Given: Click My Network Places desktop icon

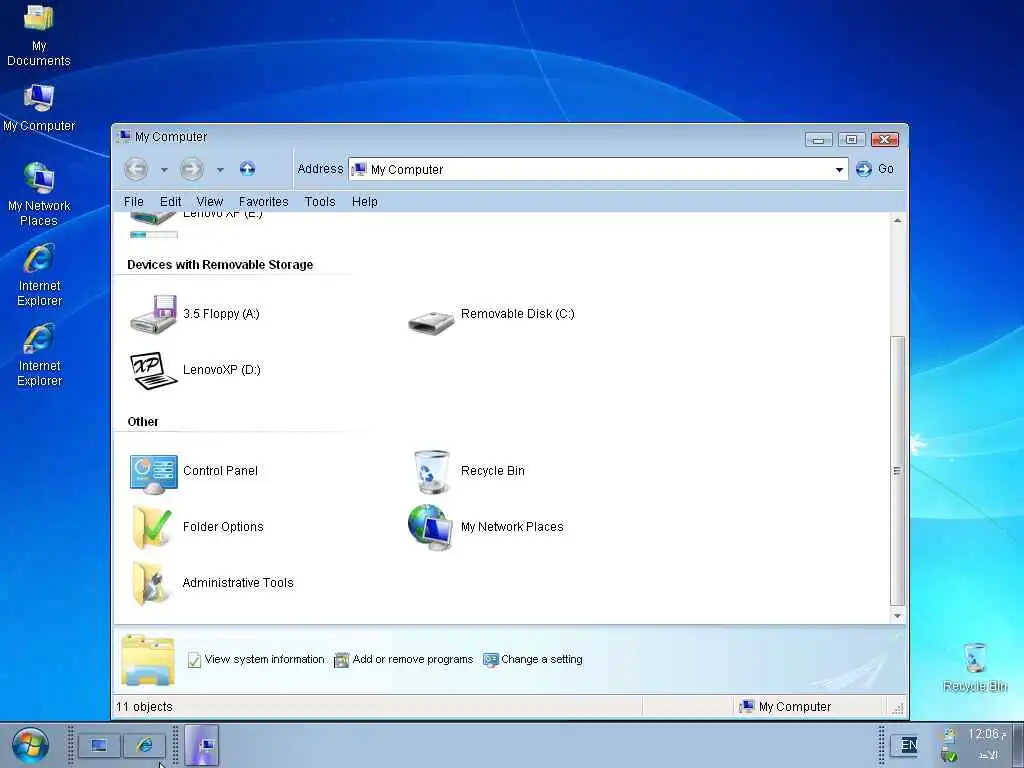Looking at the screenshot, I should click(39, 195).
